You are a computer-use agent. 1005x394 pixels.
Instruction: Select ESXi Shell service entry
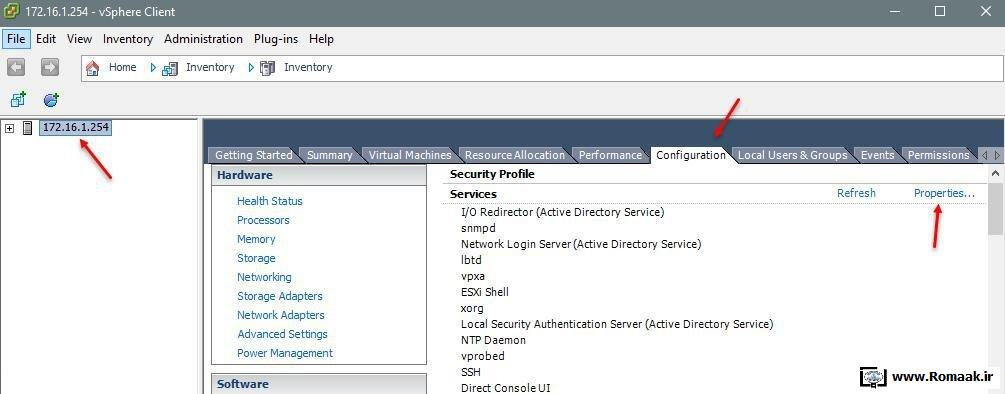(485, 292)
